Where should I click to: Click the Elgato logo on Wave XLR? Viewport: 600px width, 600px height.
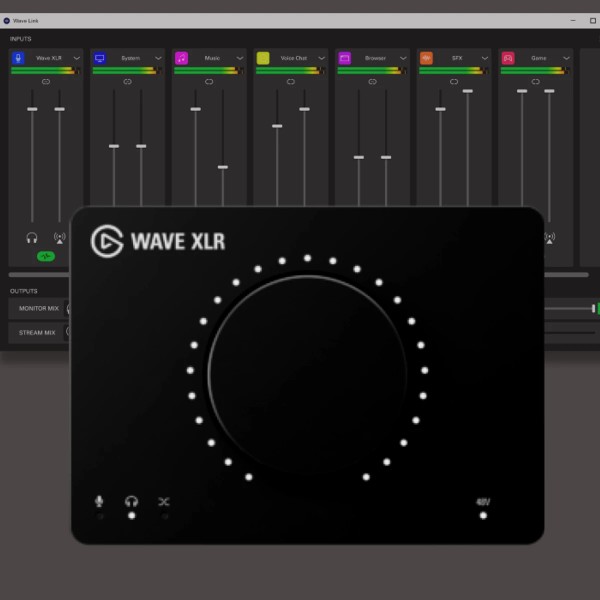107,241
